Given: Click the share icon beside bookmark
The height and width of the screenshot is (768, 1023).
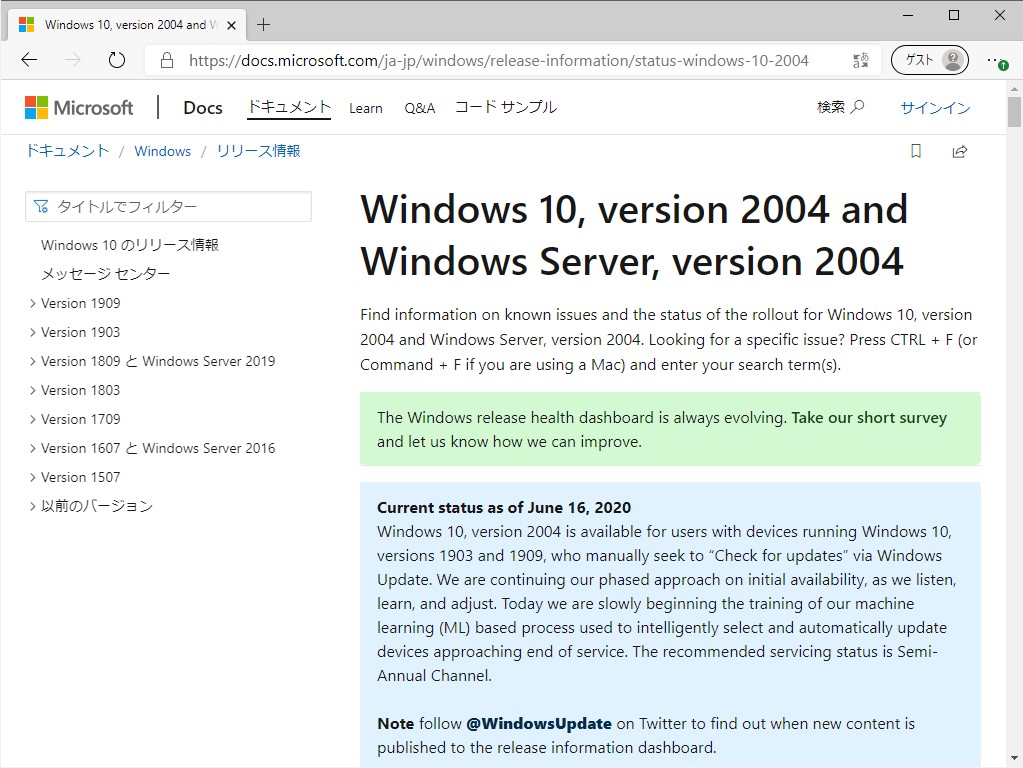Looking at the screenshot, I should [960, 151].
